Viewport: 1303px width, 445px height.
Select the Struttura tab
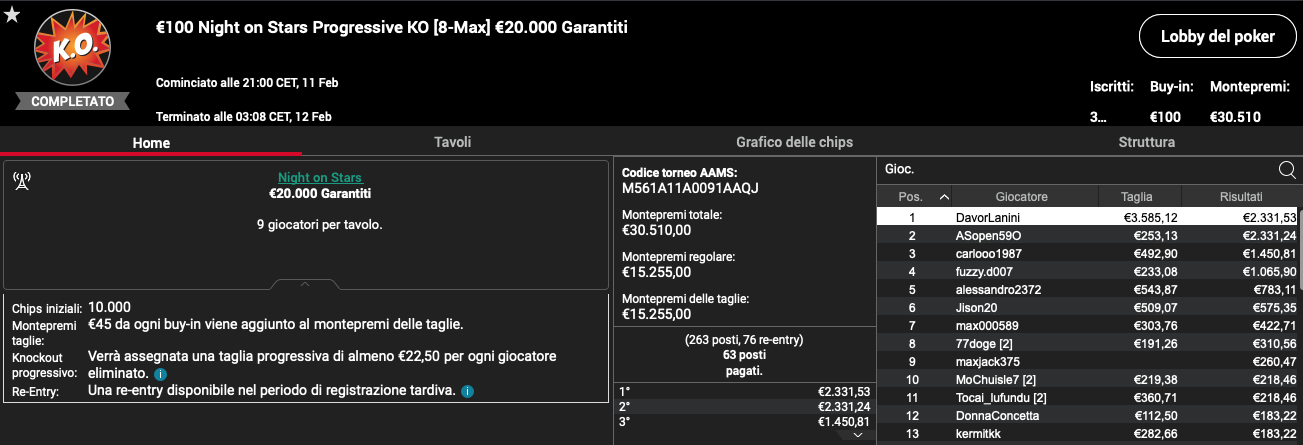click(1146, 142)
